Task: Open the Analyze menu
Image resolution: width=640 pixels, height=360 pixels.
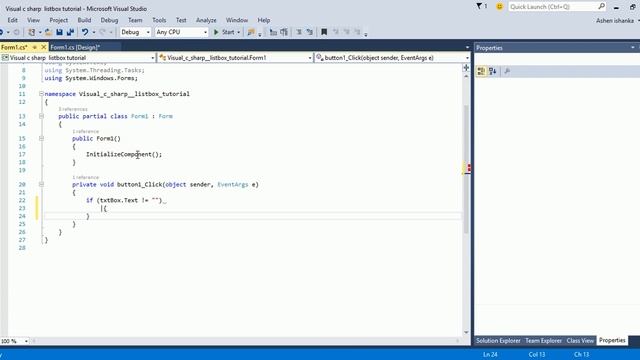Action: (x=206, y=20)
